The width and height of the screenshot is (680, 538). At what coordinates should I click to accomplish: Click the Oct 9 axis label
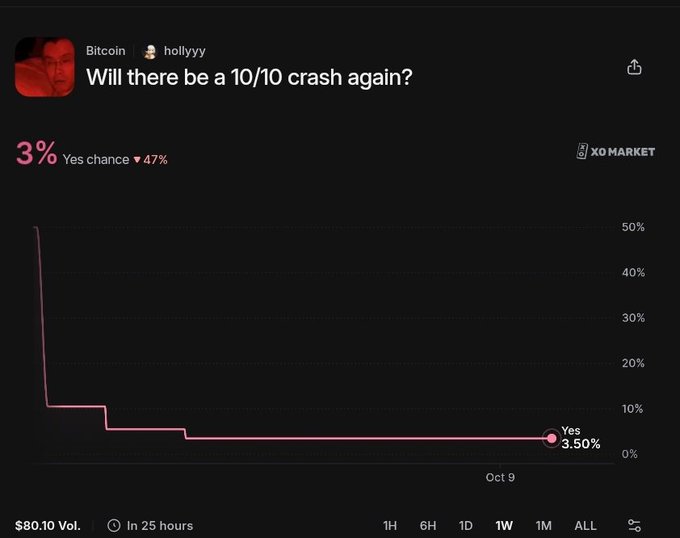(500, 477)
